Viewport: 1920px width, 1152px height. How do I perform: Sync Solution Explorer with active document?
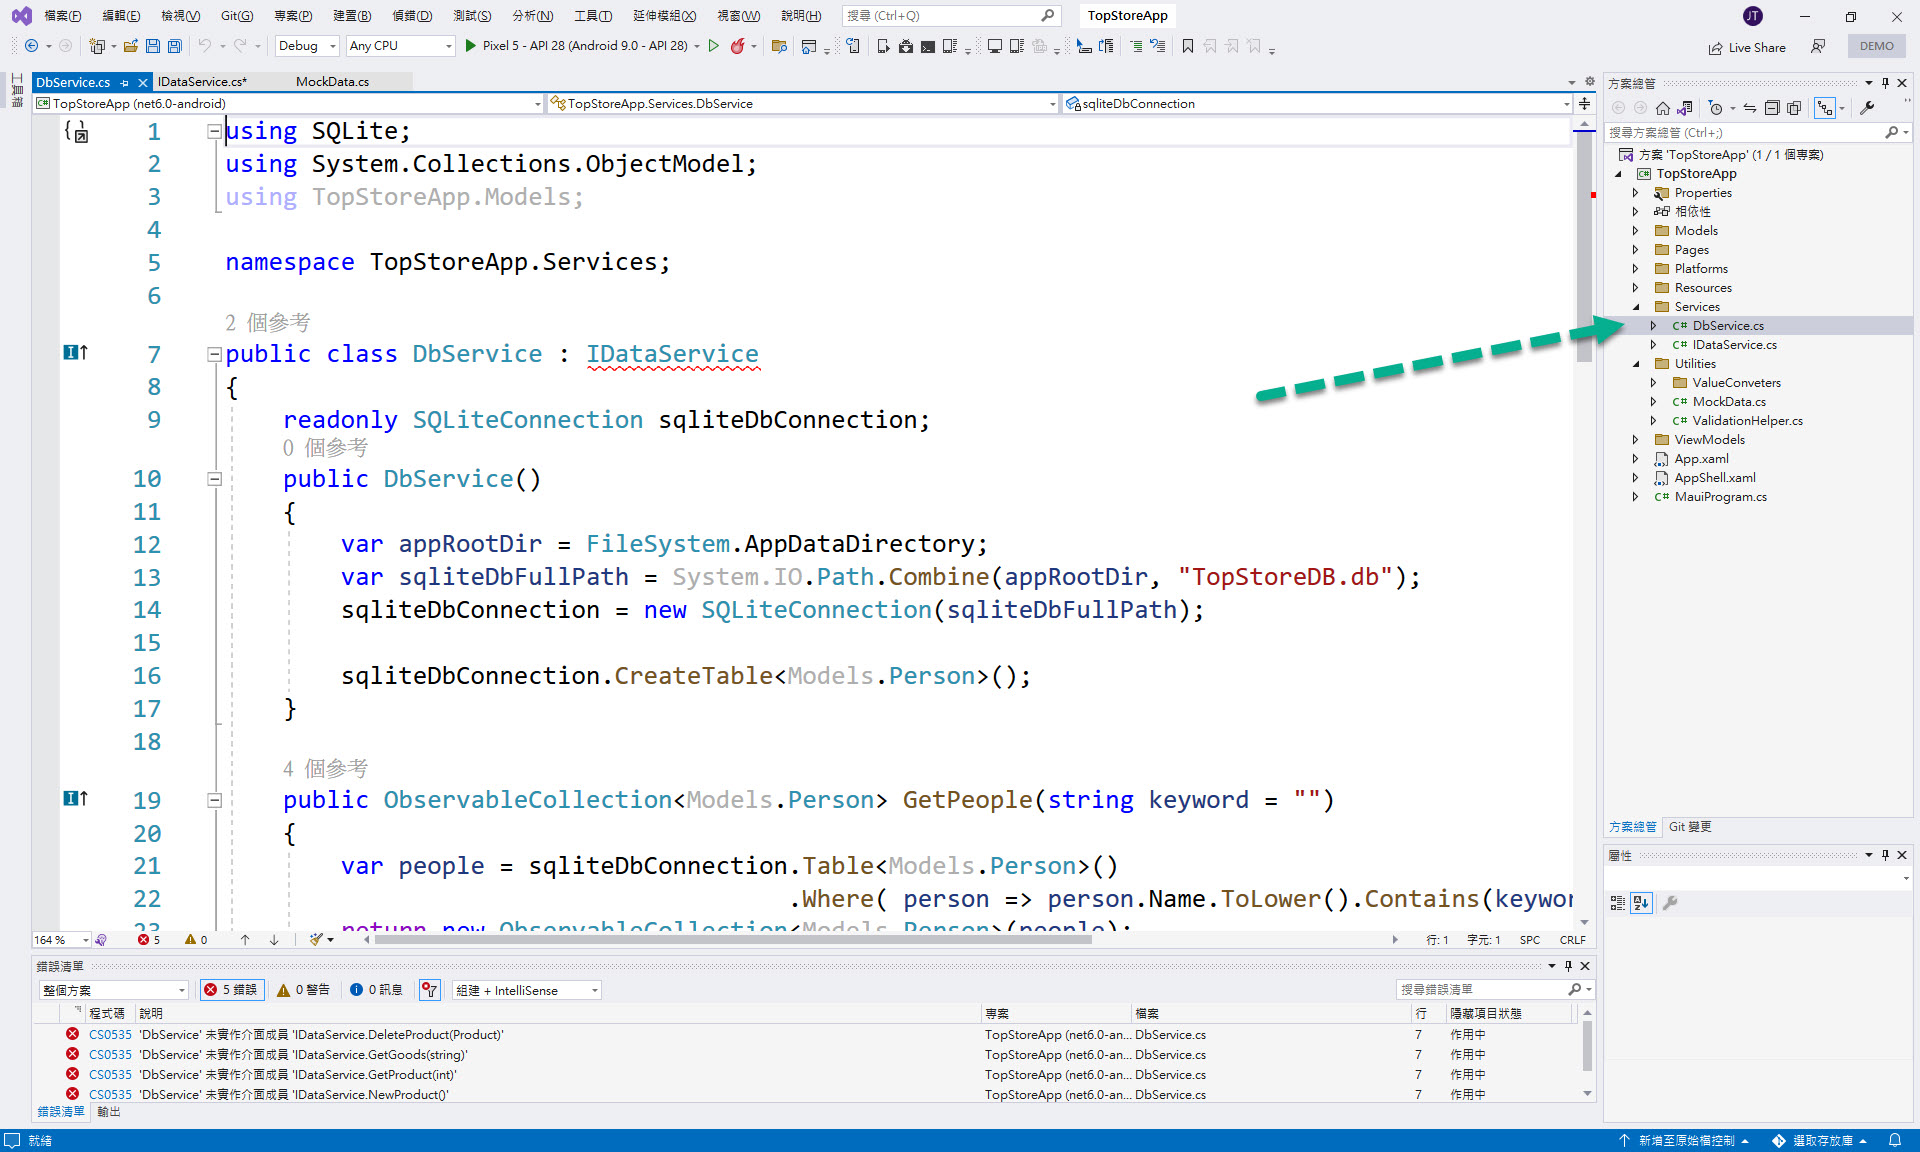click(1749, 108)
